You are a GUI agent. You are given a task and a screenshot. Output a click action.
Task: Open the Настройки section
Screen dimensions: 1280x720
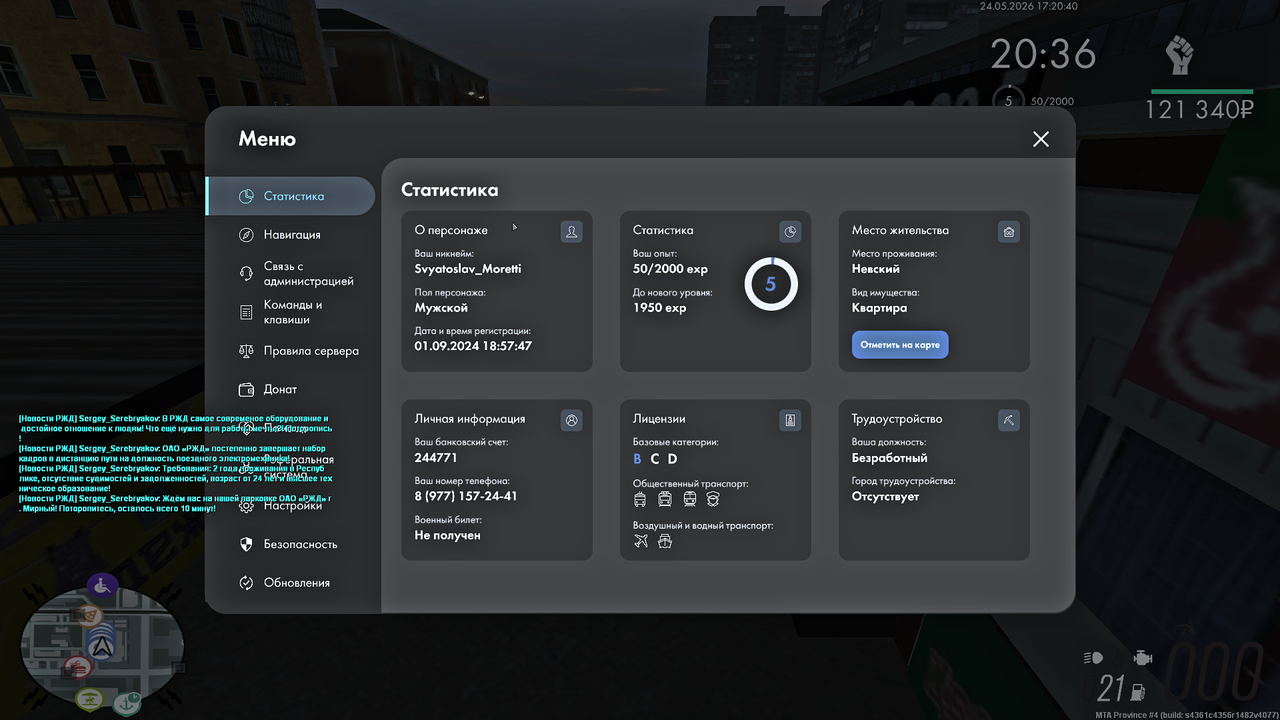pos(290,506)
